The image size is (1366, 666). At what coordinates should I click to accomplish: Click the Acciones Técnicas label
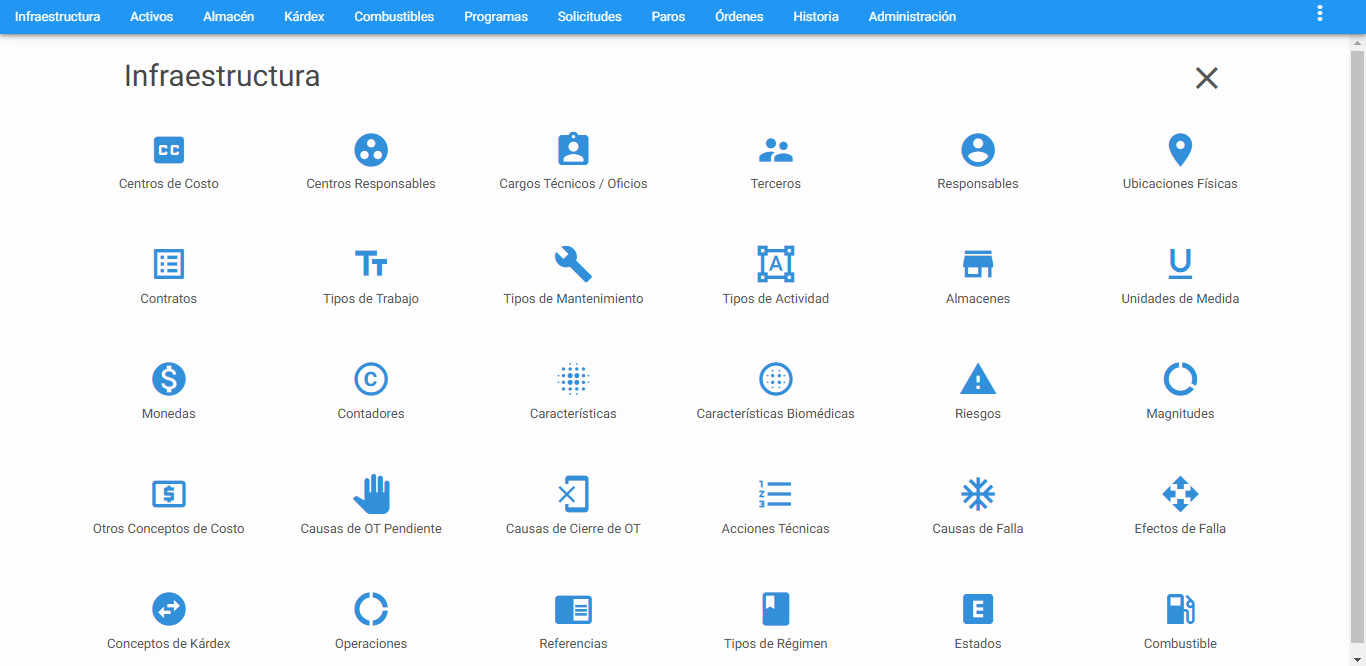pos(776,529)
